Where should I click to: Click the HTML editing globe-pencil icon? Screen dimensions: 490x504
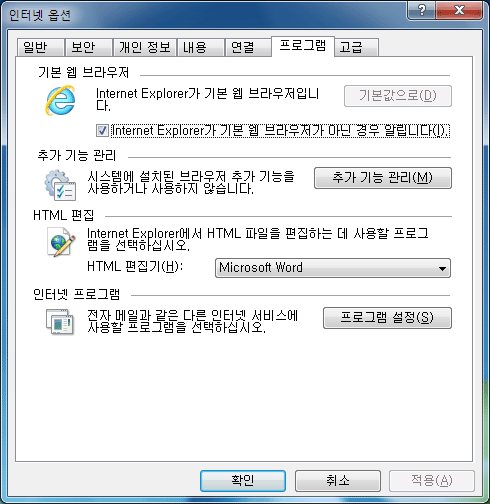(61, 242)
